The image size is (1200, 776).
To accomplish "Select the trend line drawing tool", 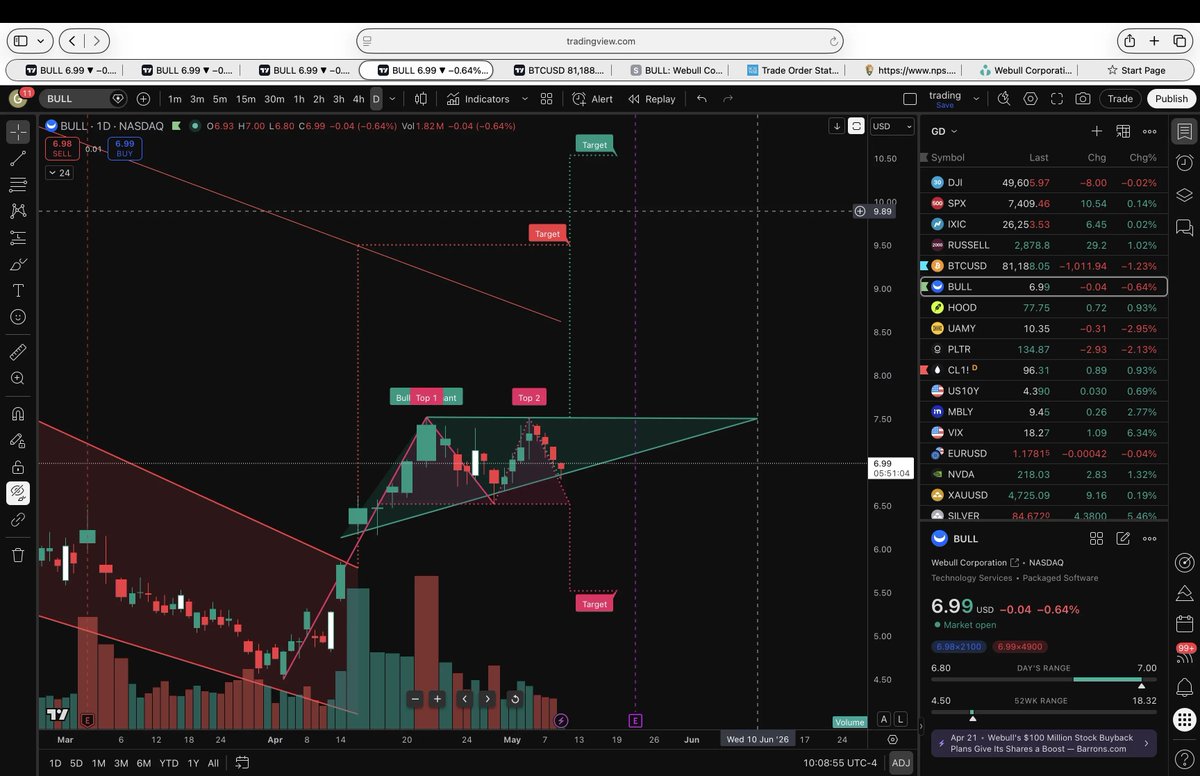I will click(x=18, y=158).
